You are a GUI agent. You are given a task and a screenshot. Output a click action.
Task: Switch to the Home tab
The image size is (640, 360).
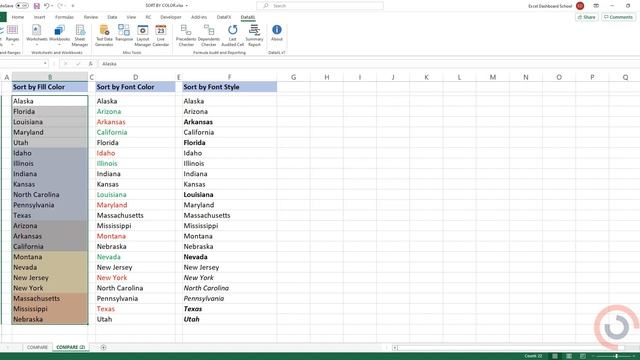18,17
